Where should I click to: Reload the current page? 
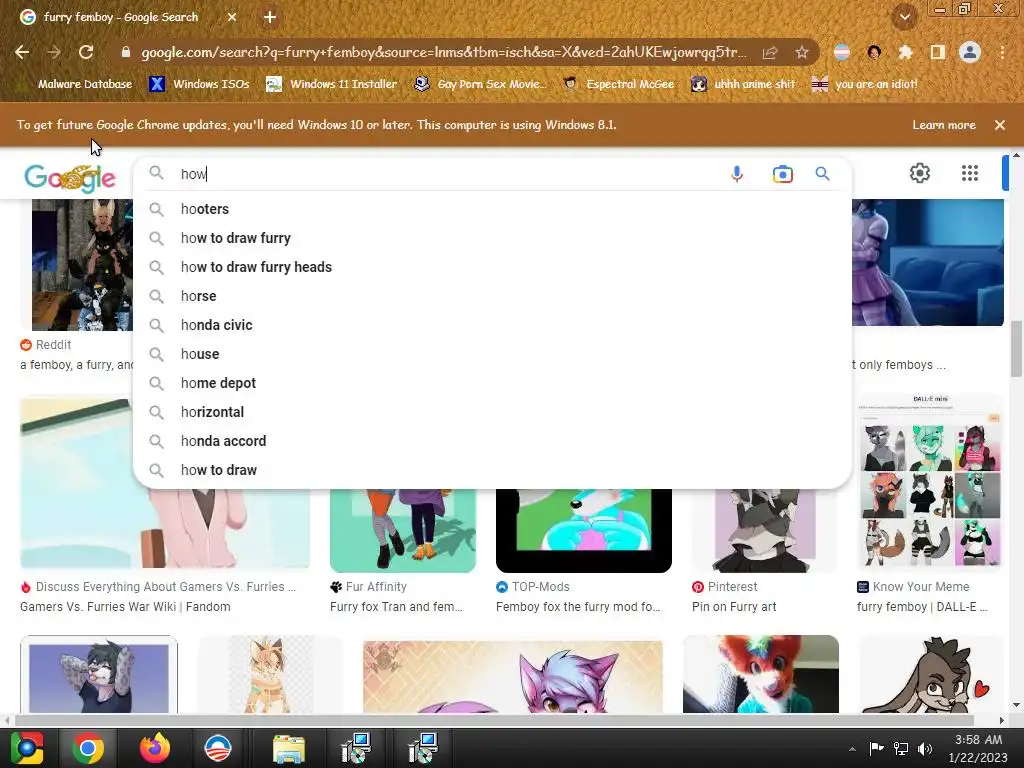[86, 52]
